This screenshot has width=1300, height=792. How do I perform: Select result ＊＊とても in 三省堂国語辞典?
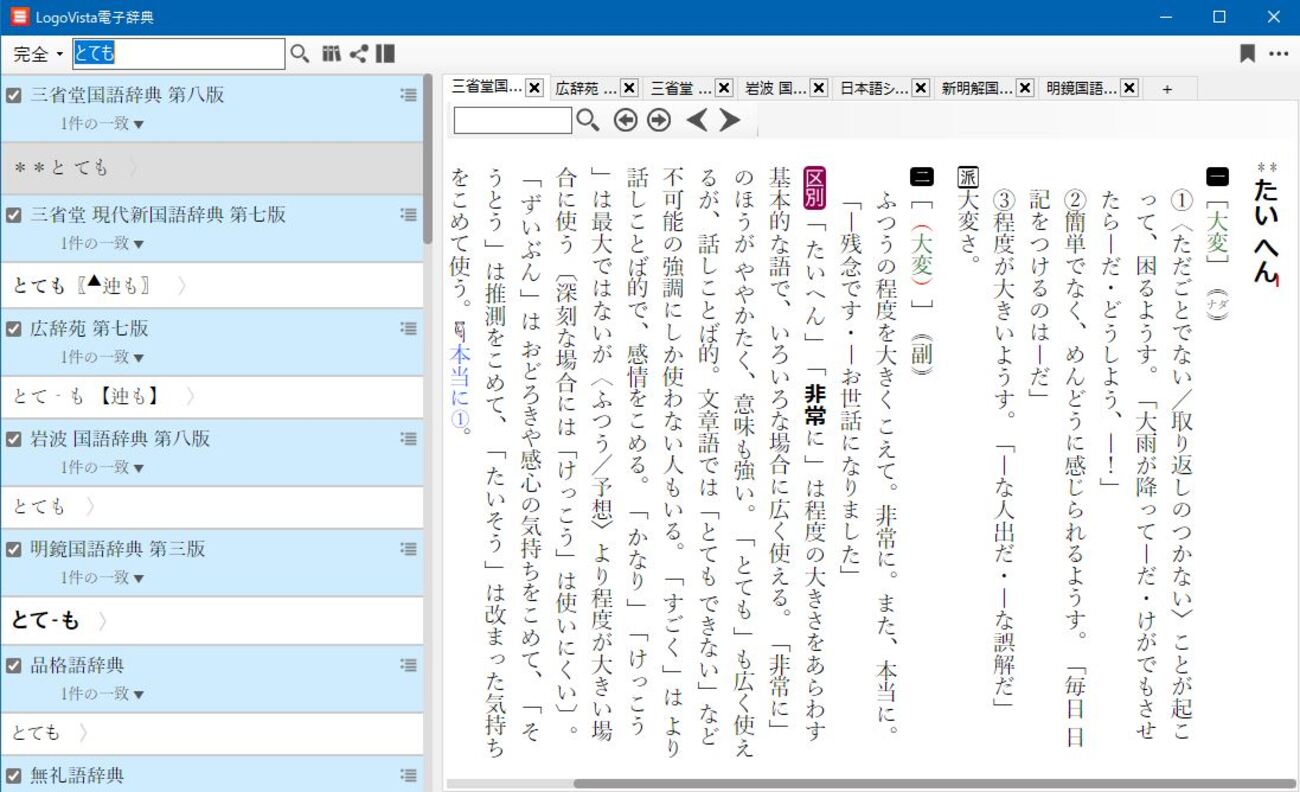(x=212, y=168)
